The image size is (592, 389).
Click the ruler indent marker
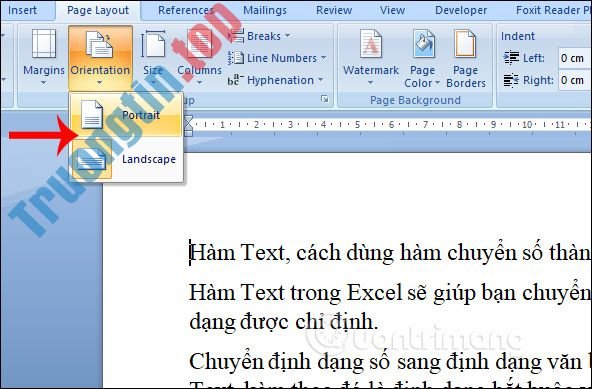188,126
